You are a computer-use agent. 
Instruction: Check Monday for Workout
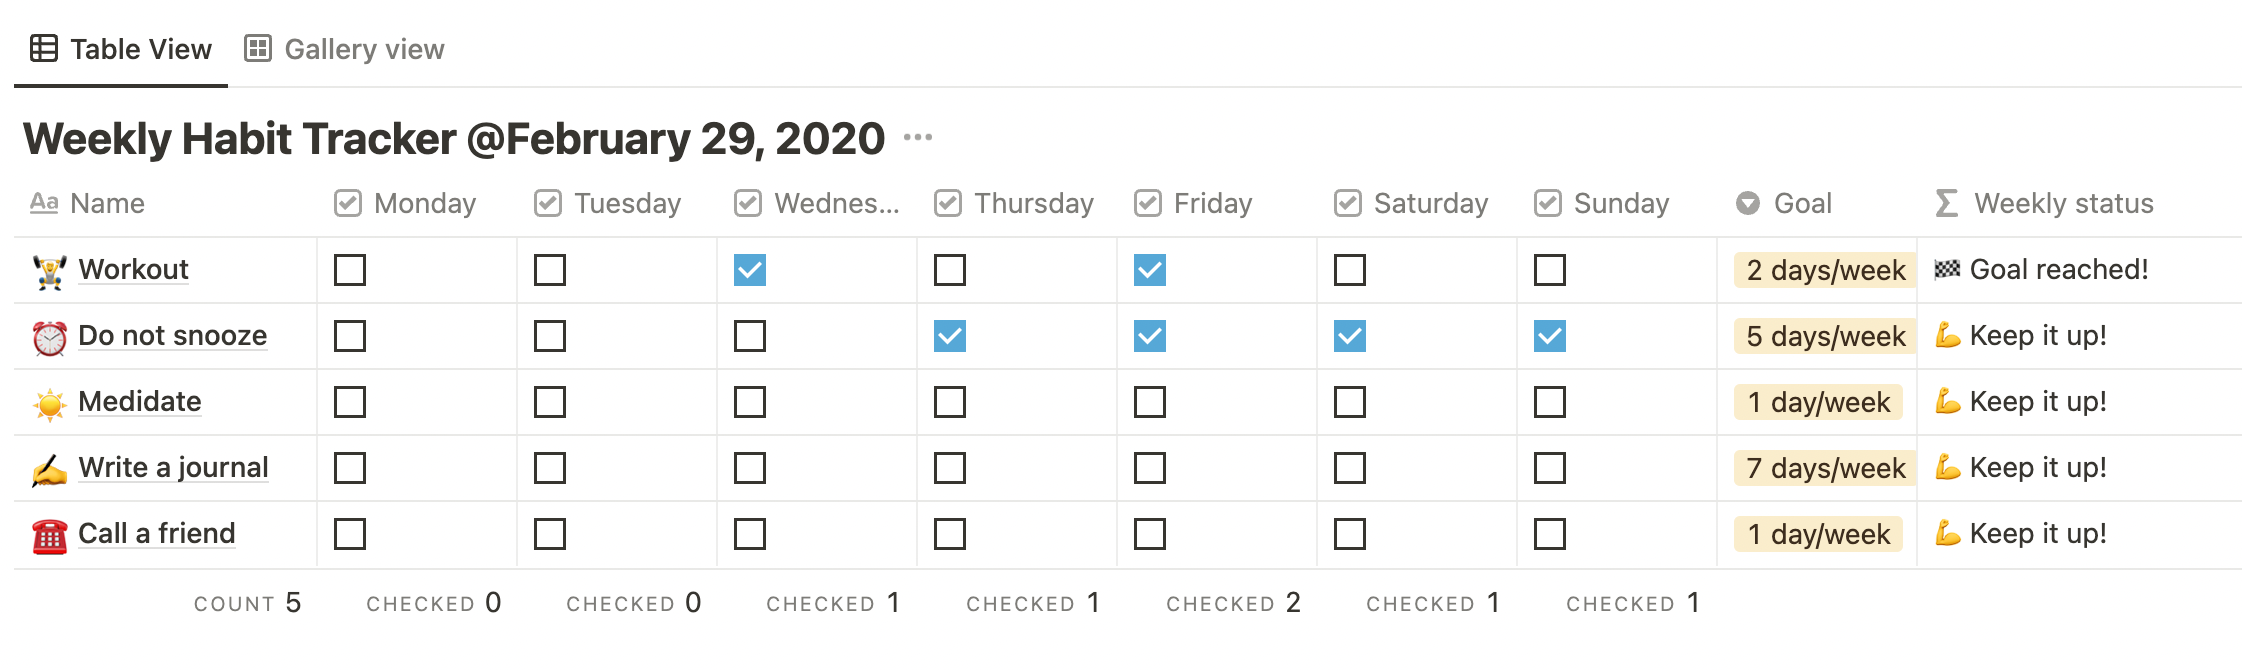[x=350, y=270]
